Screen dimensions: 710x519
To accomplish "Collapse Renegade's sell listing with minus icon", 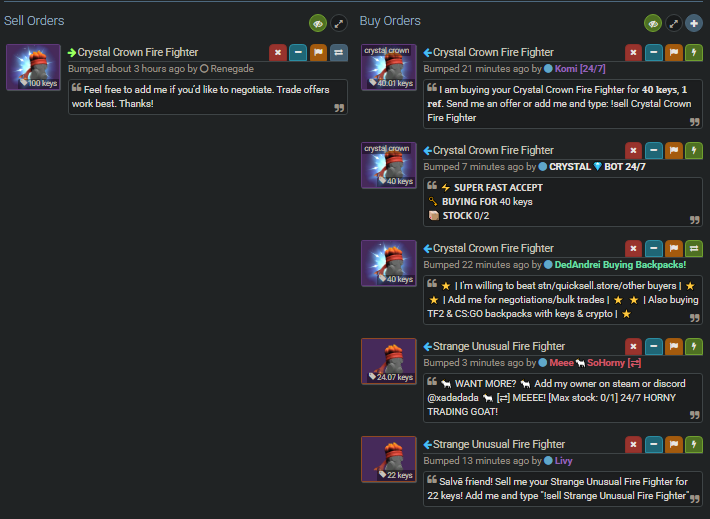I will (x=298, y=53).
